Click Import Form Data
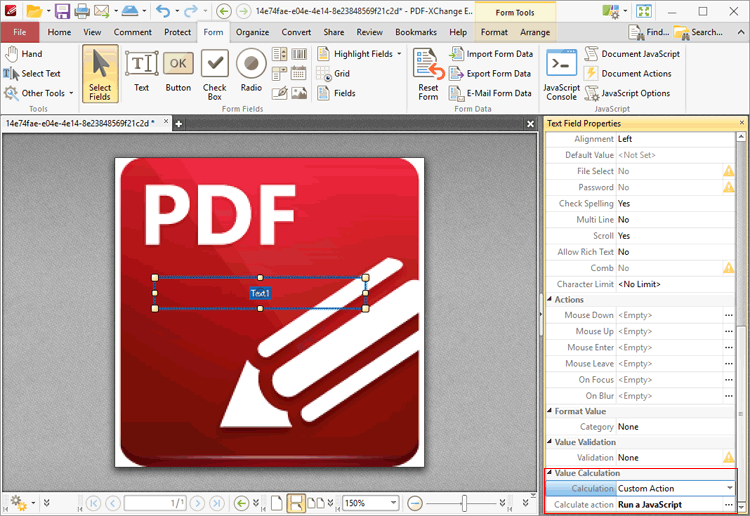The width and height of the screenshot is (750, 516). (x=491, y=54)
